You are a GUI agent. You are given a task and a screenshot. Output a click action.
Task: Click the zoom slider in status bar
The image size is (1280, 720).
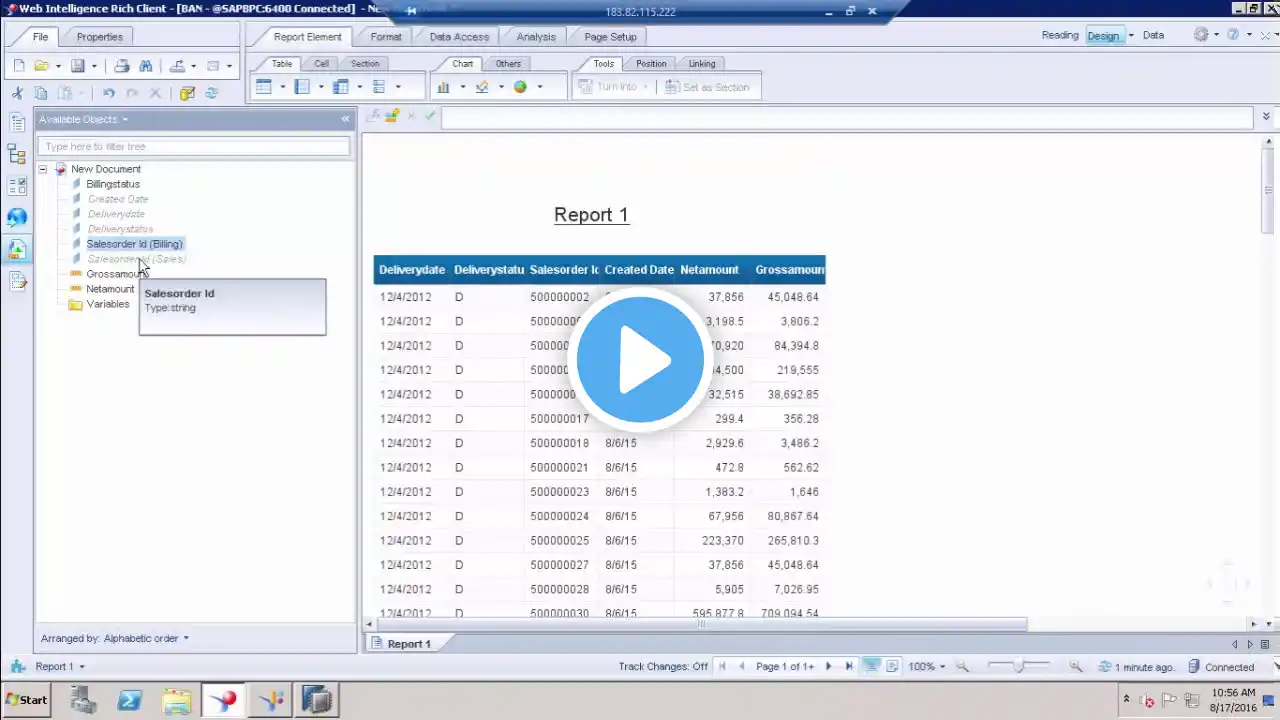coord(1019,667)
